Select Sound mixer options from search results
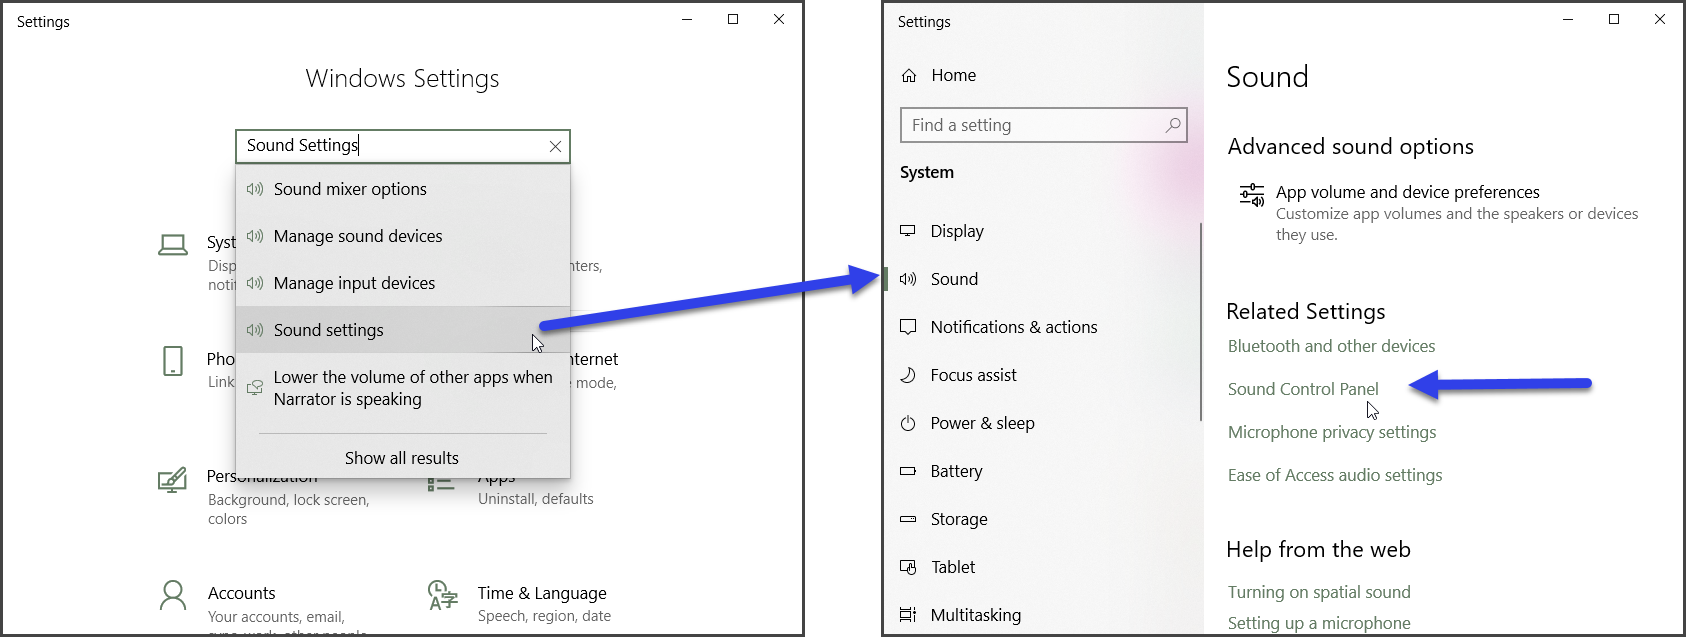 click(x=403, y=189)
